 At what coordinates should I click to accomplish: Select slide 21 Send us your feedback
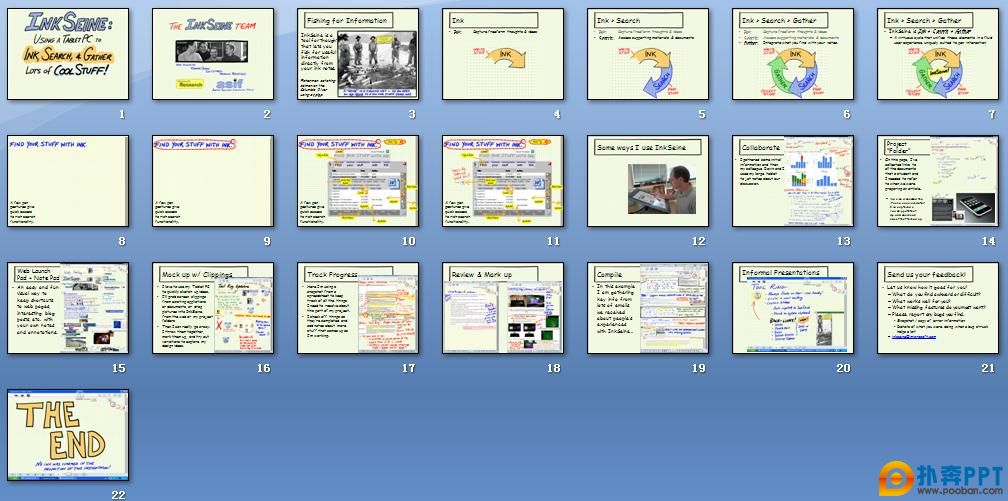point(938,307)
